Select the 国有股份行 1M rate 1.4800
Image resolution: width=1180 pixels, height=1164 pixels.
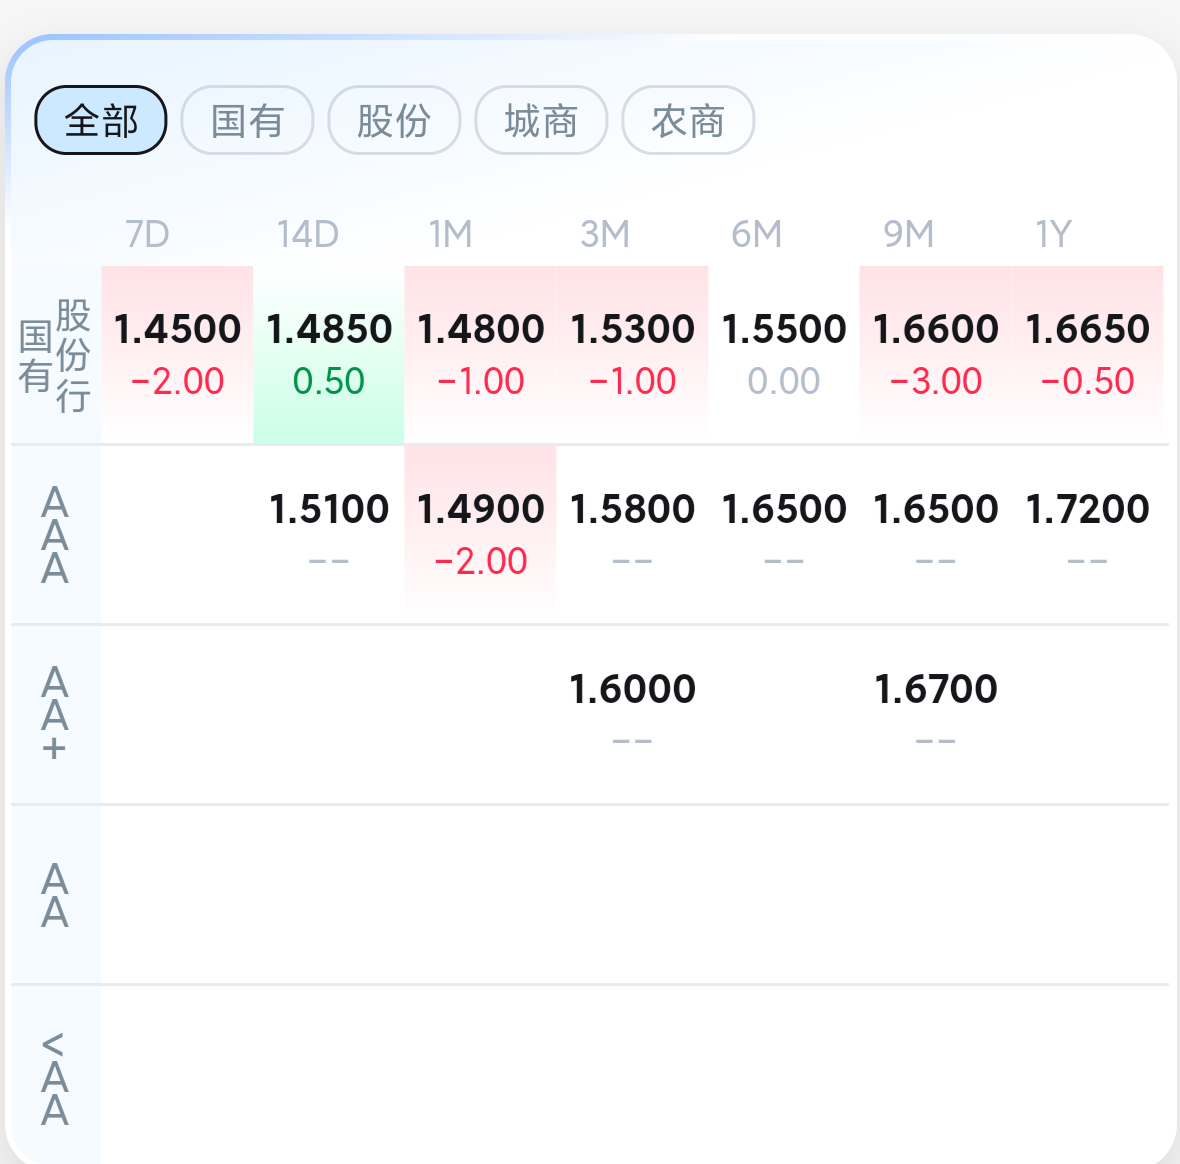coord(480,354)
